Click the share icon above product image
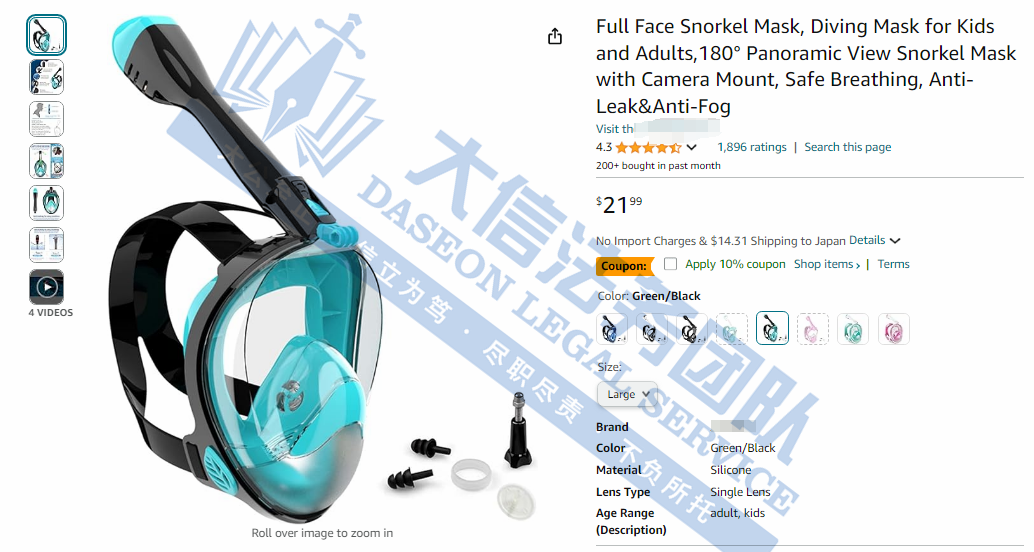Image resolution: width=1034 pixels, height=552 pixels. tap(555, 36)
